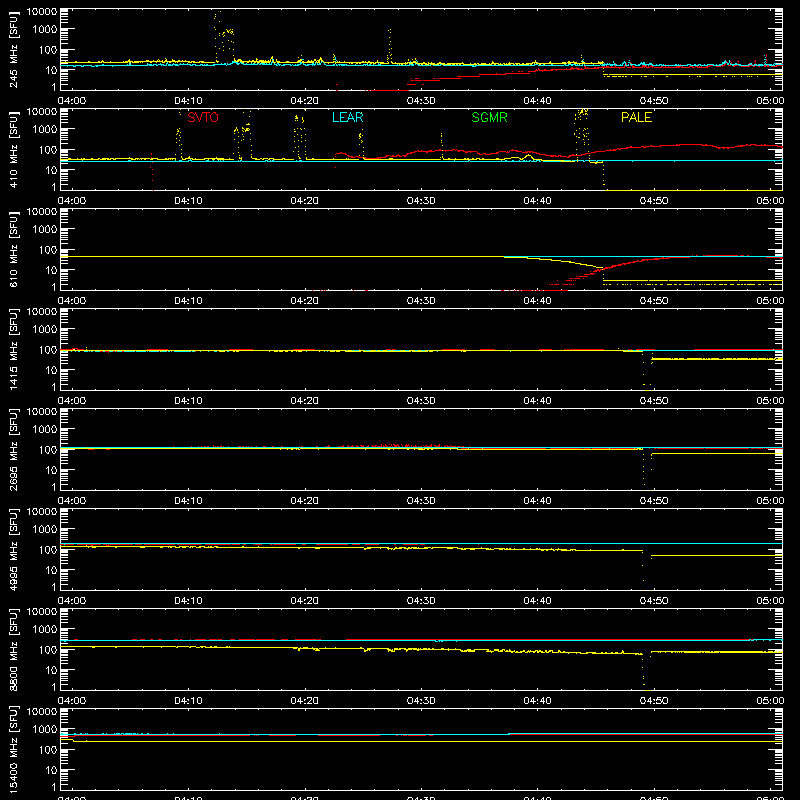This screenshot has height=800, width=800.
Task: Click the green SGMR station label
Action: [x=489, y=117]
